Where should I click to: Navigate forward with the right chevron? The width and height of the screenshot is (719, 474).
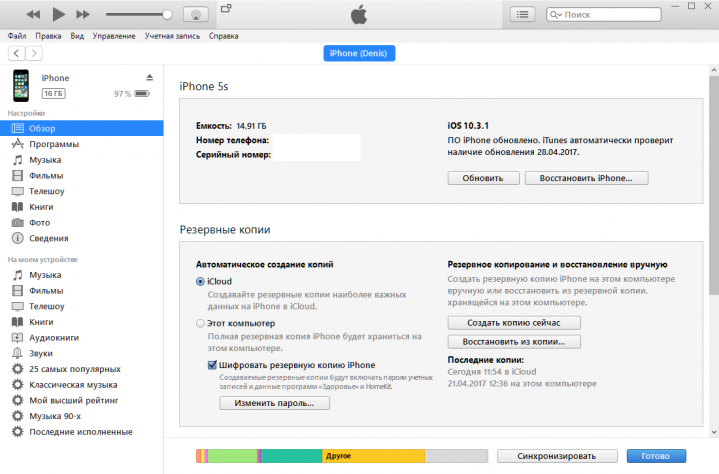point(35,53)
